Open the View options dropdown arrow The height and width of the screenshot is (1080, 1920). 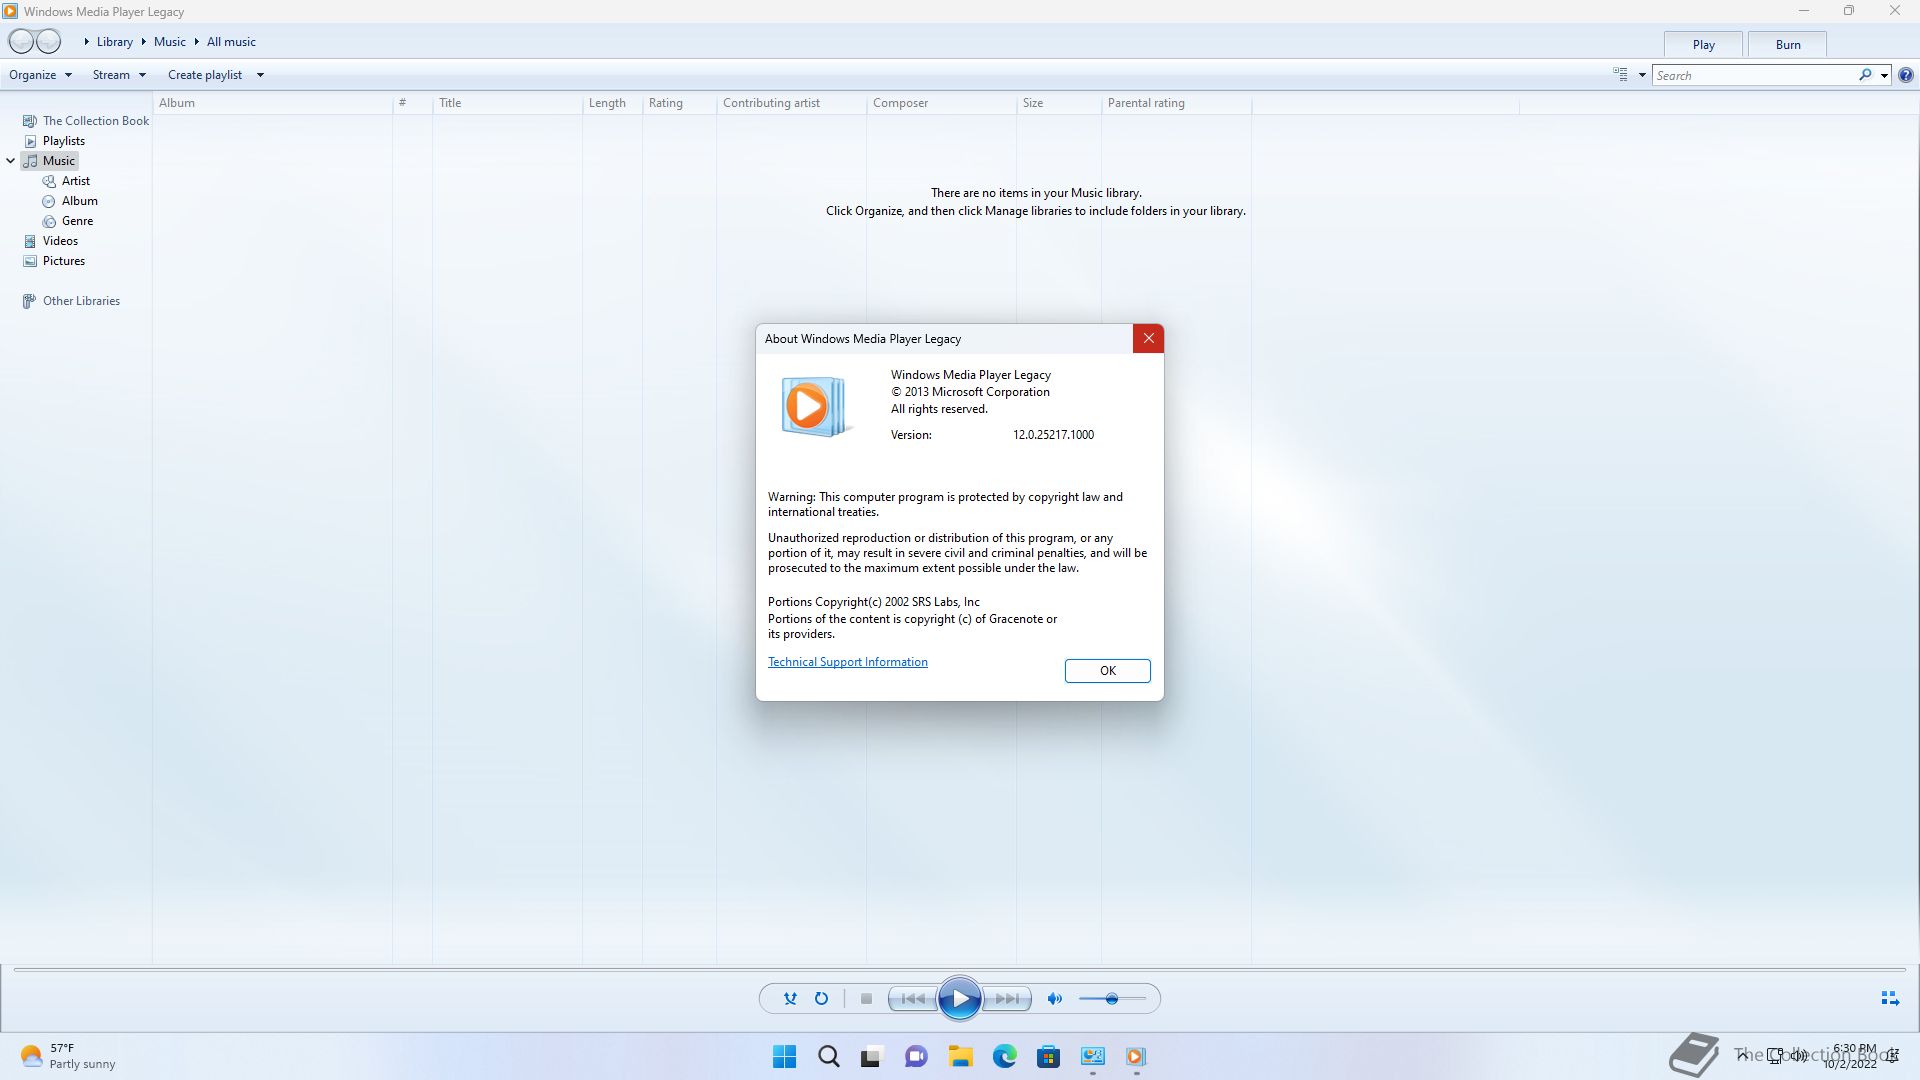(x=1642, y=75)
